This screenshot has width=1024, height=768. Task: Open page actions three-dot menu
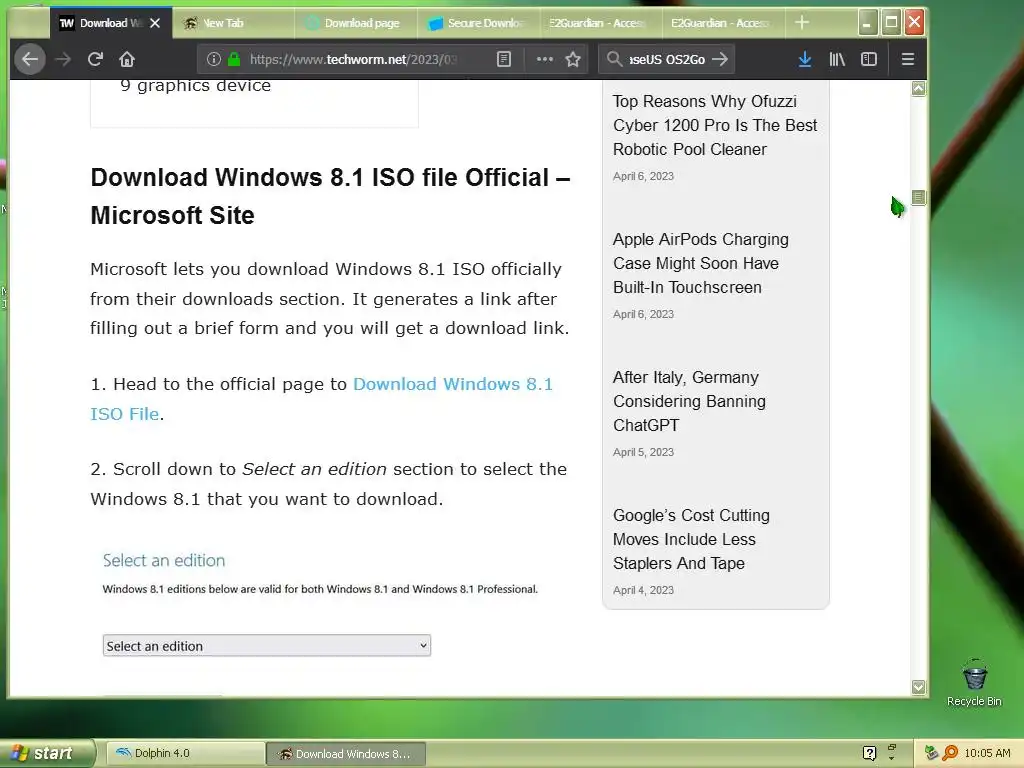click(x=545, y=59)
